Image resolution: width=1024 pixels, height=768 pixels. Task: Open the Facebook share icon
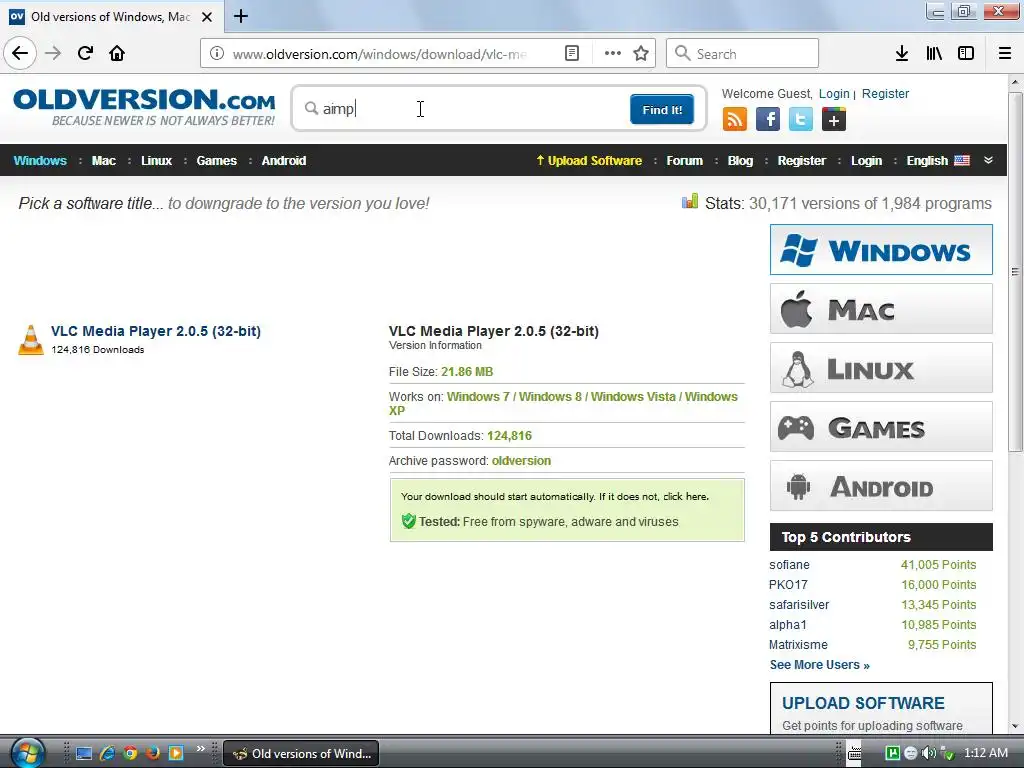pyautogui.click(x=768, y=120)
